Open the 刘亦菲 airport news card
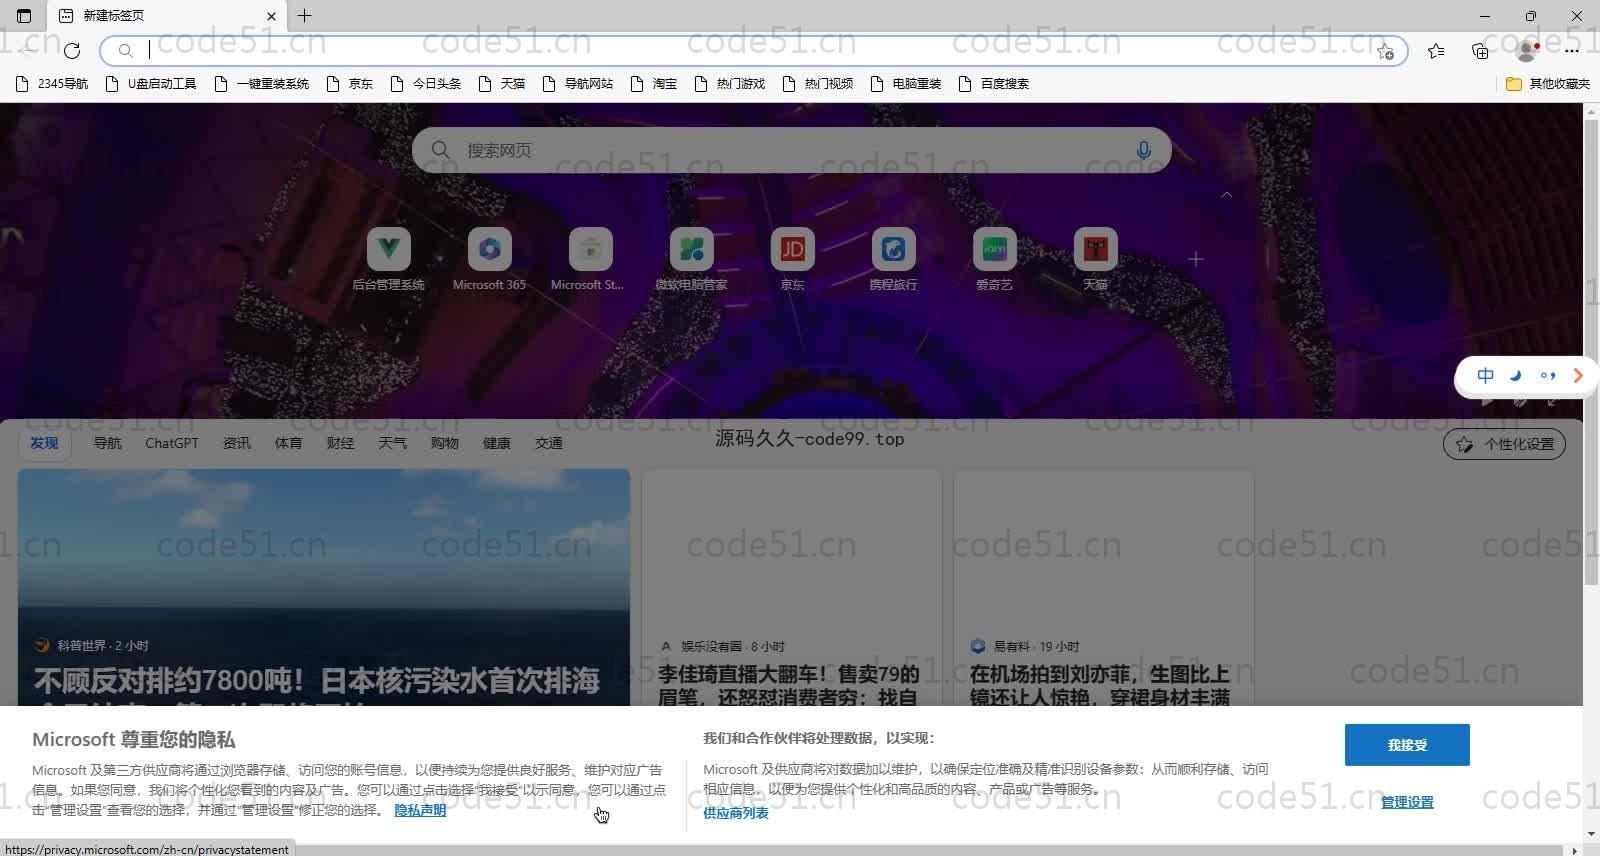Screen dimensions: 1600x856 tap(1104, 587)
